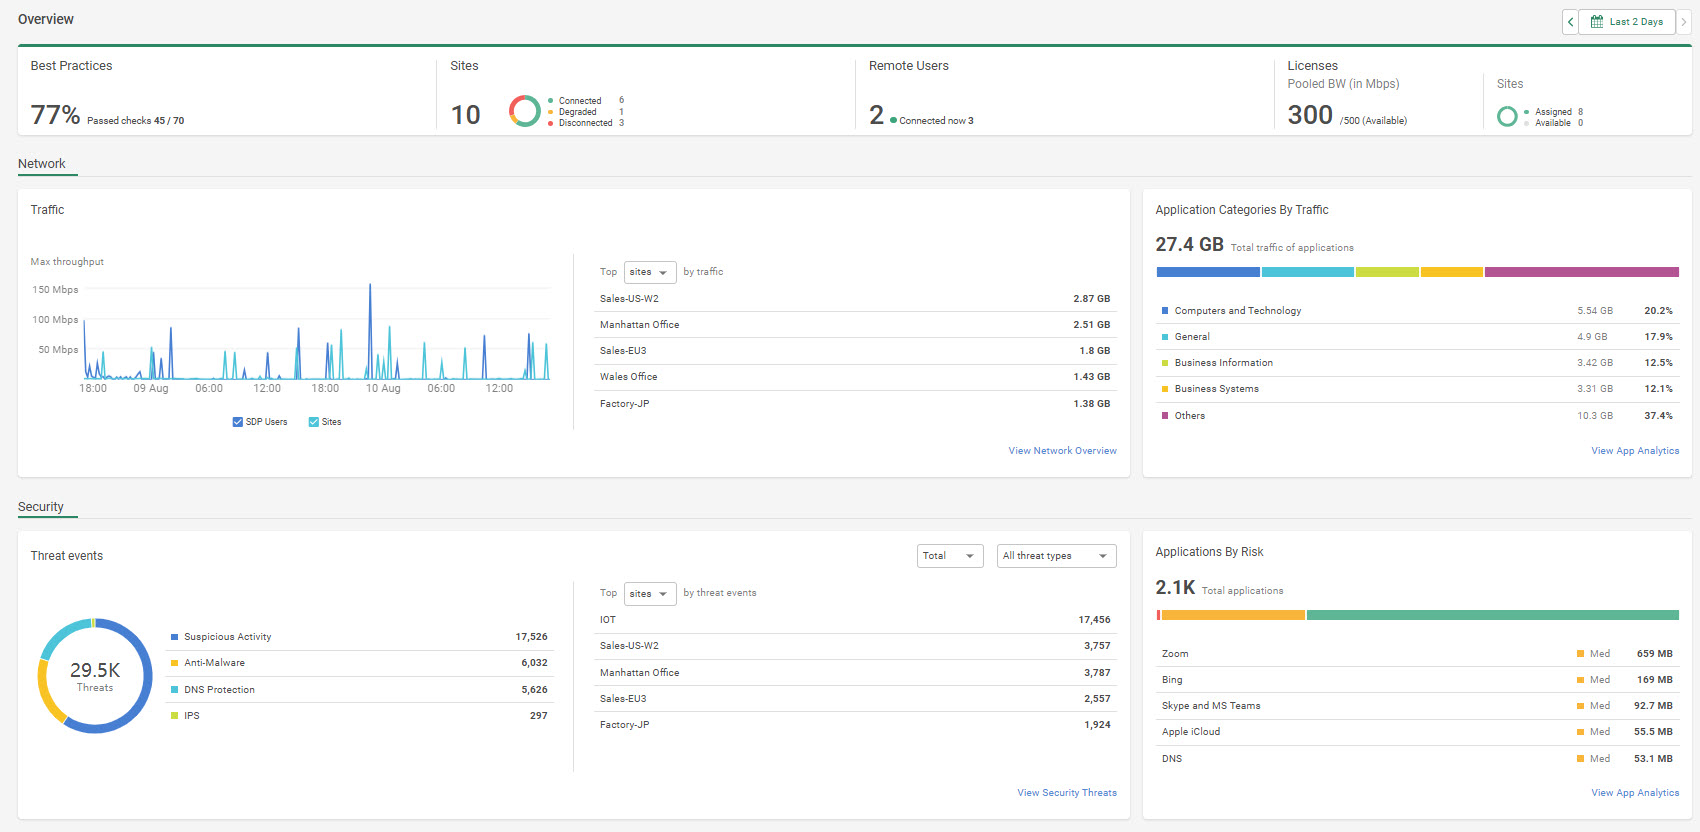The image size is (1700, 832).
Task: Uncheck the Sites checkbox under traffic chart
Action: pyautogui.click(x=314, y=422)
